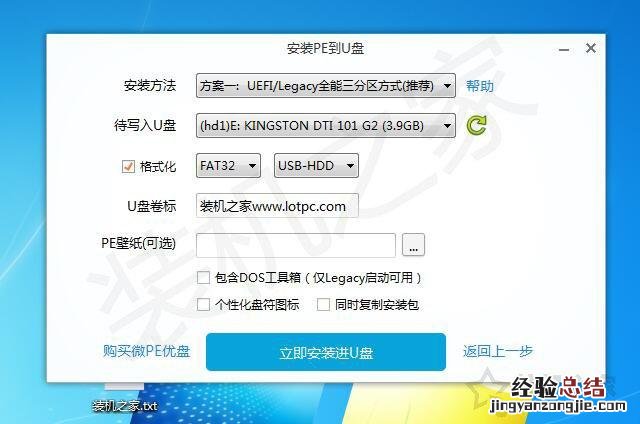640x424 pixels.
Task: Open the USB-HDD mode dropdown
Action: [316, 166]
